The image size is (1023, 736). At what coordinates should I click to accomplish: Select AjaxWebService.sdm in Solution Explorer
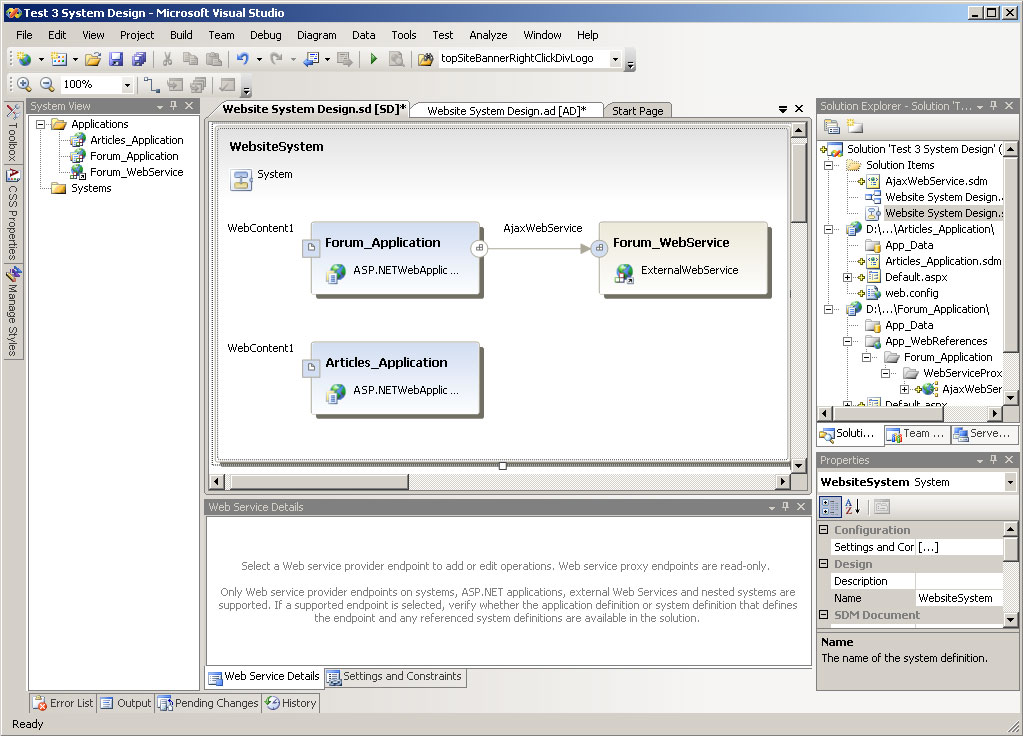(x=936, y=181)
